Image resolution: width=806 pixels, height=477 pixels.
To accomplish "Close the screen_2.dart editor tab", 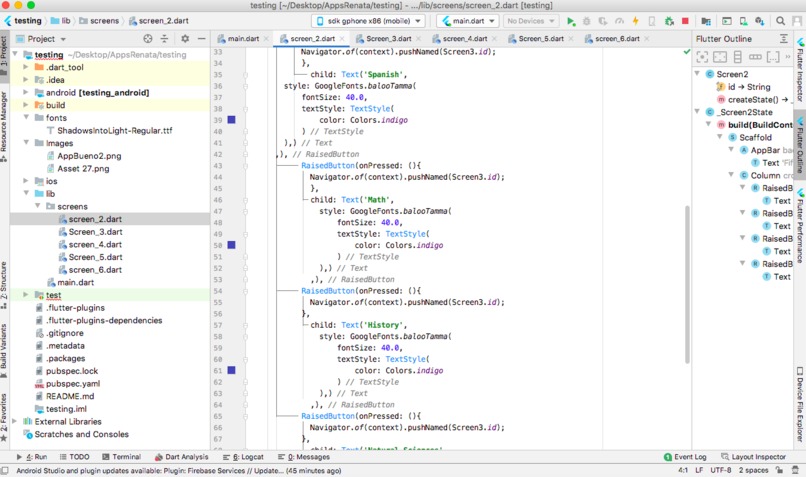I will [342, 39].
